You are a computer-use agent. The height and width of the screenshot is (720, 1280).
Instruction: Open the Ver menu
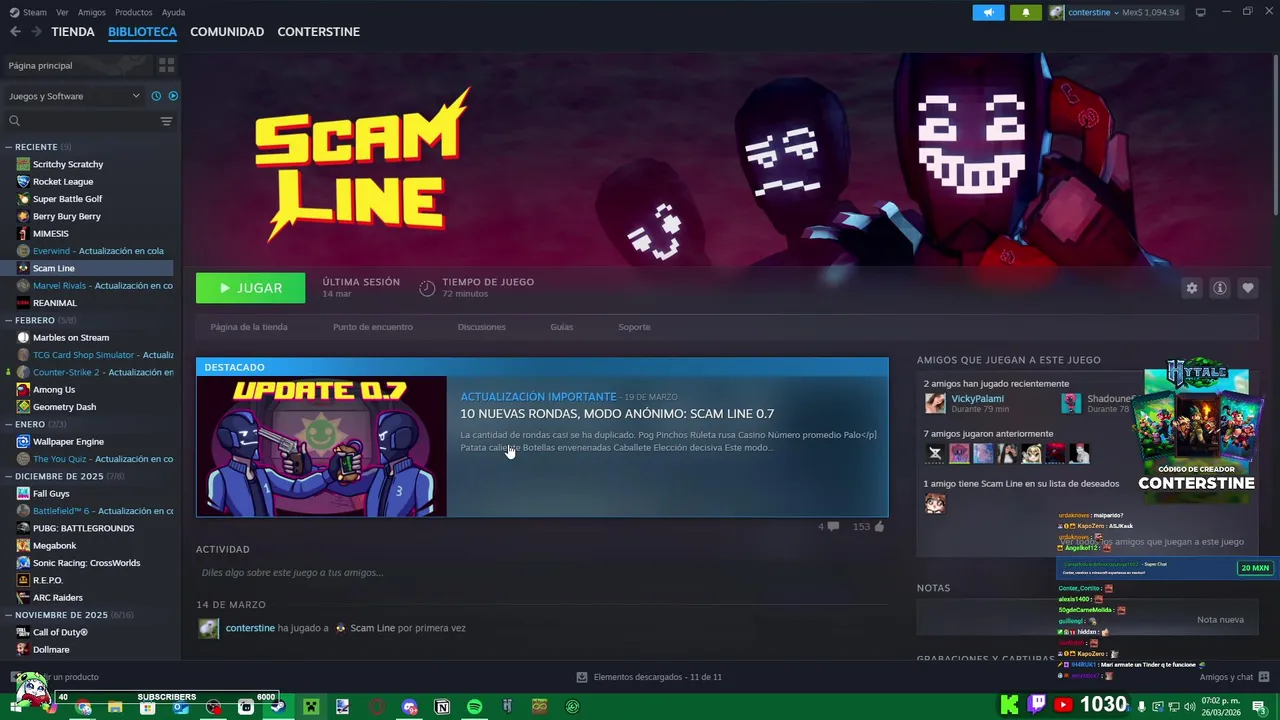click(x=62, y=12)
